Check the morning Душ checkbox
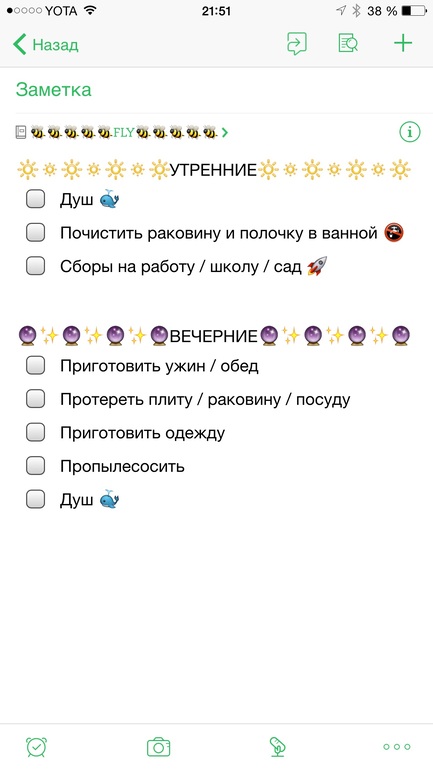 tap(35, 199)
